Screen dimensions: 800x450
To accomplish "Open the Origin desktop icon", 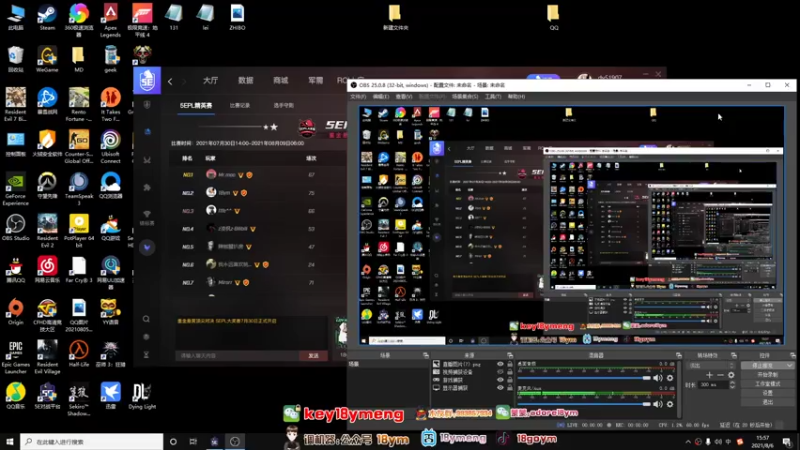I will pos(15,312).
